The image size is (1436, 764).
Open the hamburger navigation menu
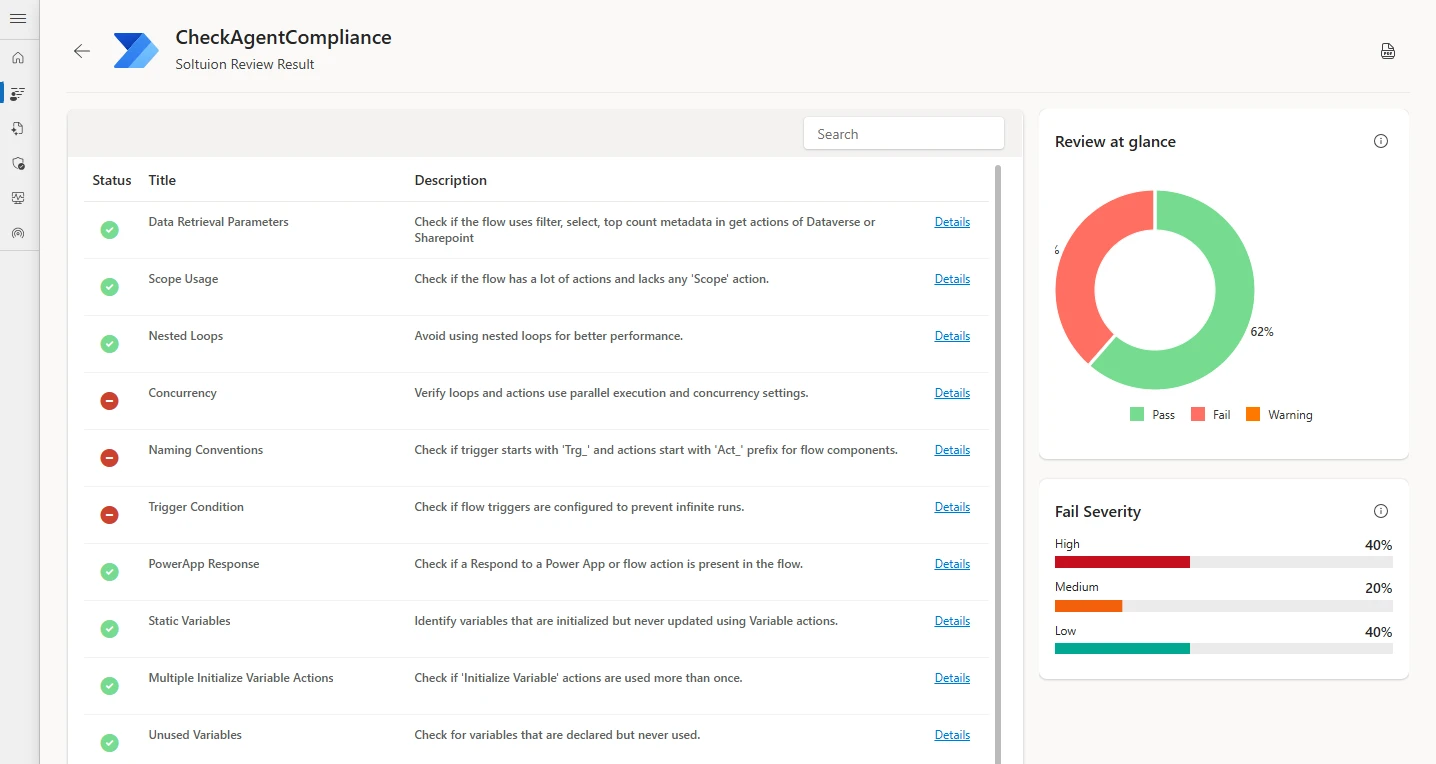(x=17, y=17)
